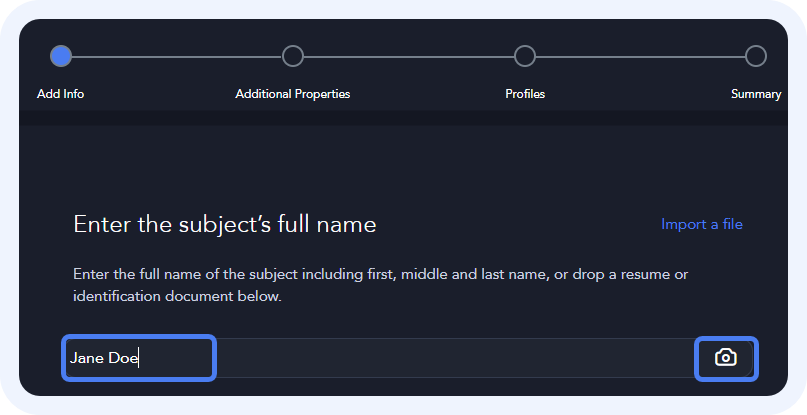
Task: Click the 'identification document below' text line
Action: (177, 296)
